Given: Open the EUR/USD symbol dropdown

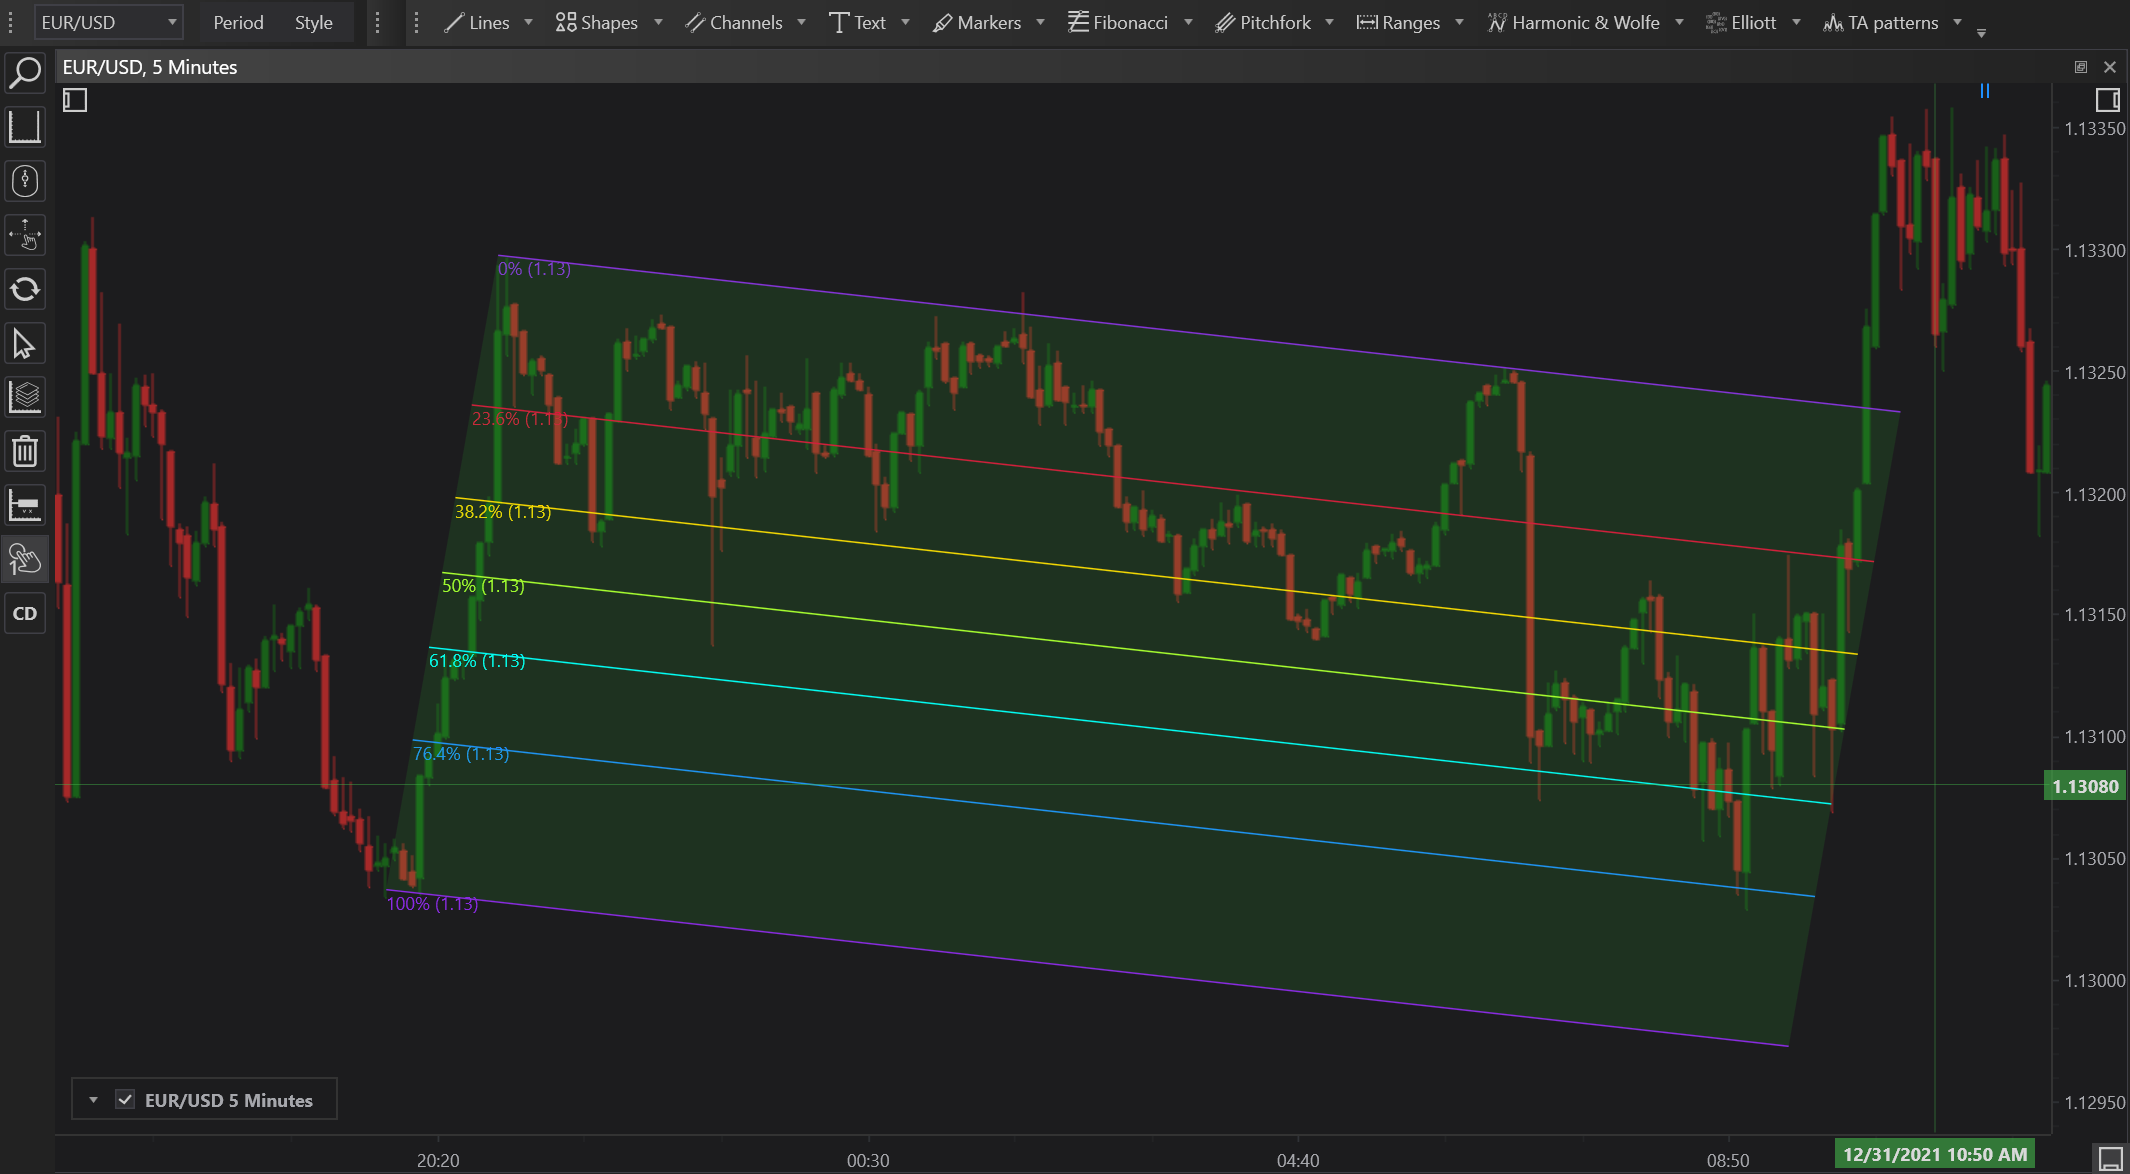Looking at the screenshot, I should coord(108,22).
